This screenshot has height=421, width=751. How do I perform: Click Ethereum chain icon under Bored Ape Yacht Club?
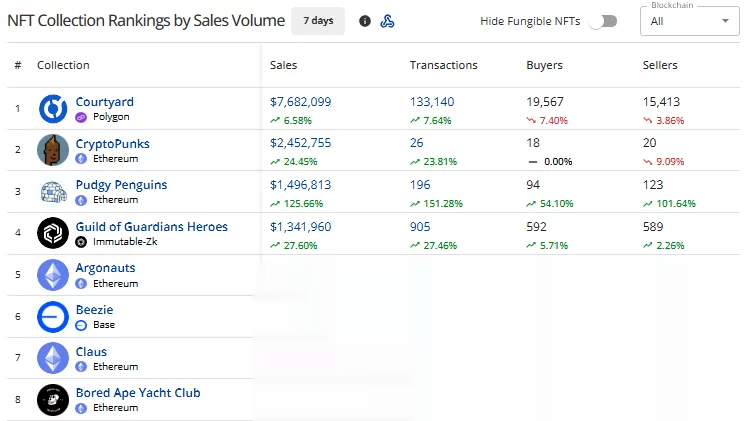click(x=81, y=408)
